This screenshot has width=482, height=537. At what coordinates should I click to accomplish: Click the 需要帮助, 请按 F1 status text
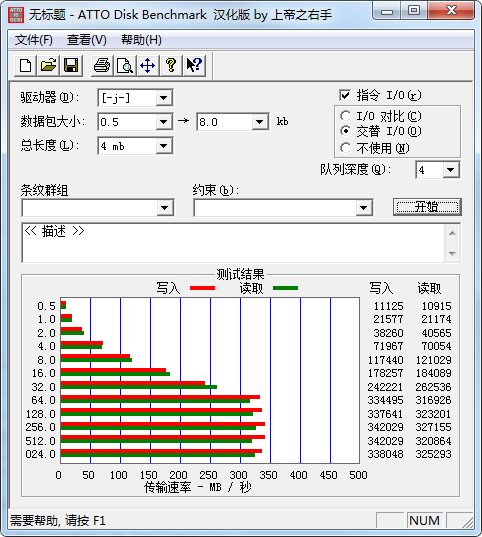point(58,521)
